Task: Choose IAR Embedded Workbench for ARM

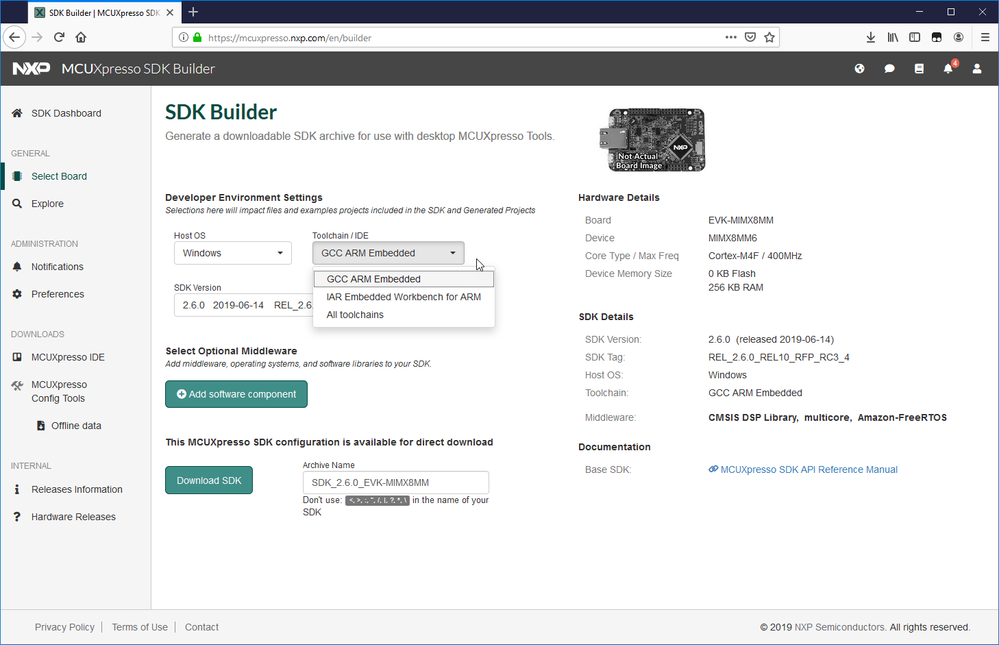Action: 404,297
